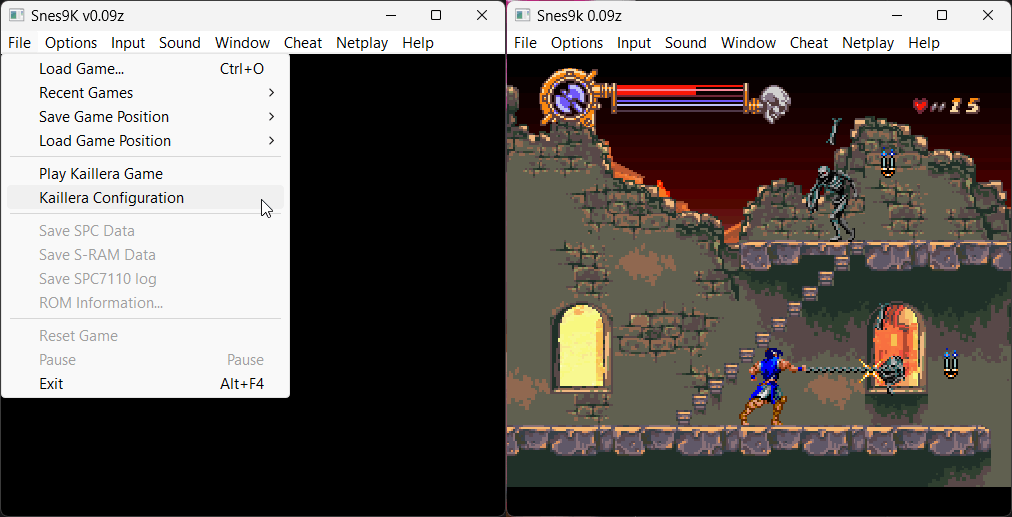Open Netplay menu in right Snes9k 0.09z window

[868, 43]
